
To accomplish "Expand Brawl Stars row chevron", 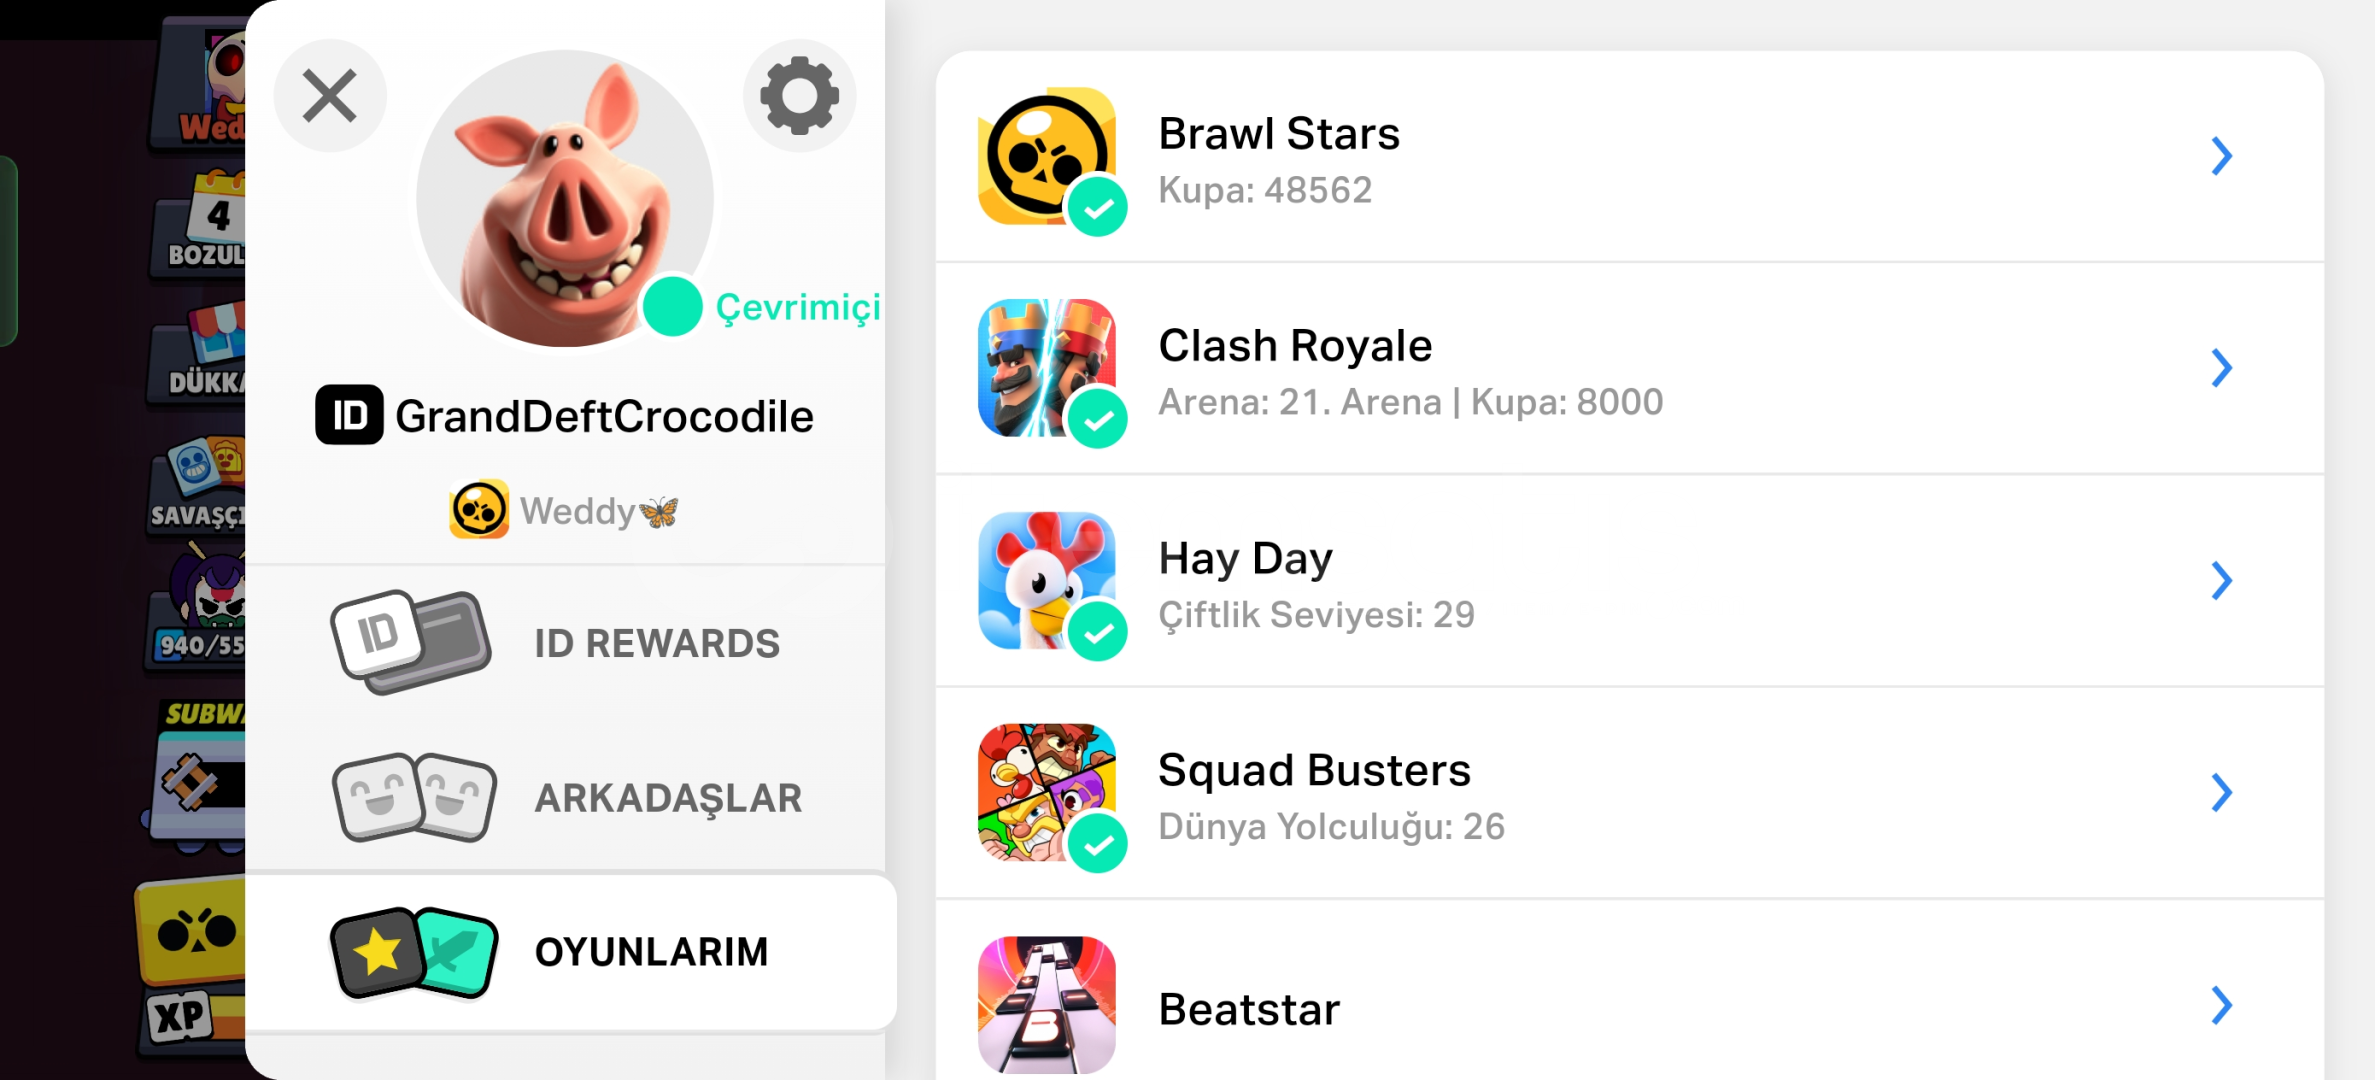I will [x=2221, y=156].
